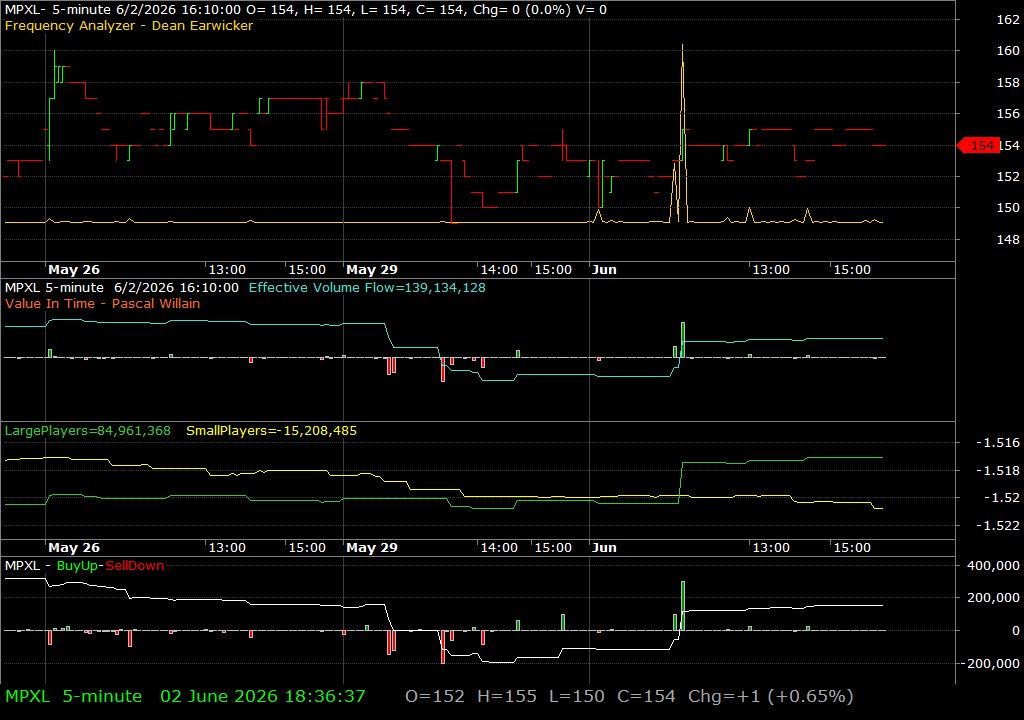Click the 200,000 value on the BuyUp axis
This screenshot has width=1024, height=720.
pos(993,597)
